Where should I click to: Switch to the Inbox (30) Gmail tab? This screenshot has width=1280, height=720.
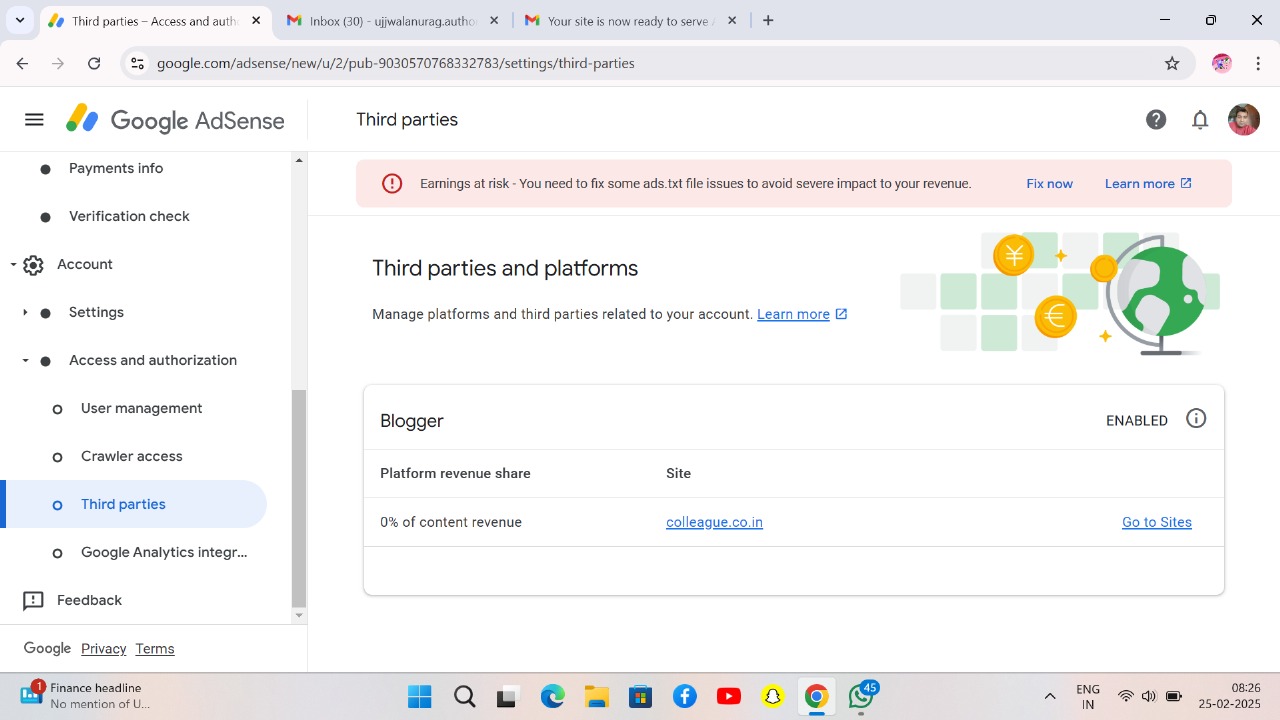pyautogui.click(x=395, y=20)
